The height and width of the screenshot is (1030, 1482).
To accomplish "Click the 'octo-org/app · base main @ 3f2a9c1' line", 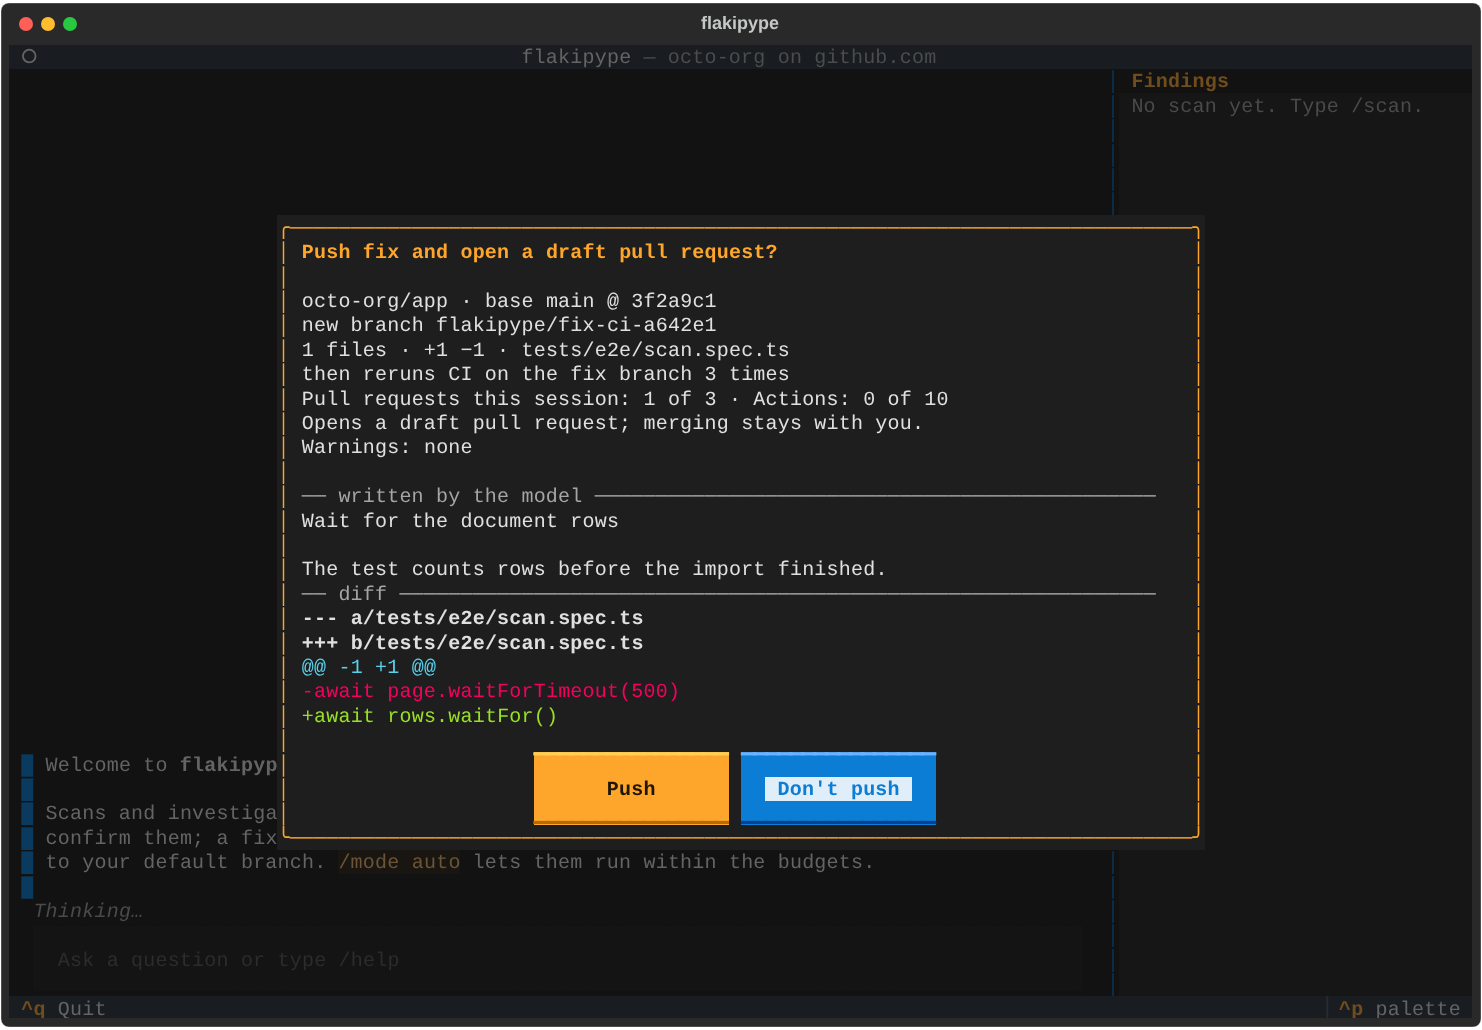I will (x=509, y=301).
